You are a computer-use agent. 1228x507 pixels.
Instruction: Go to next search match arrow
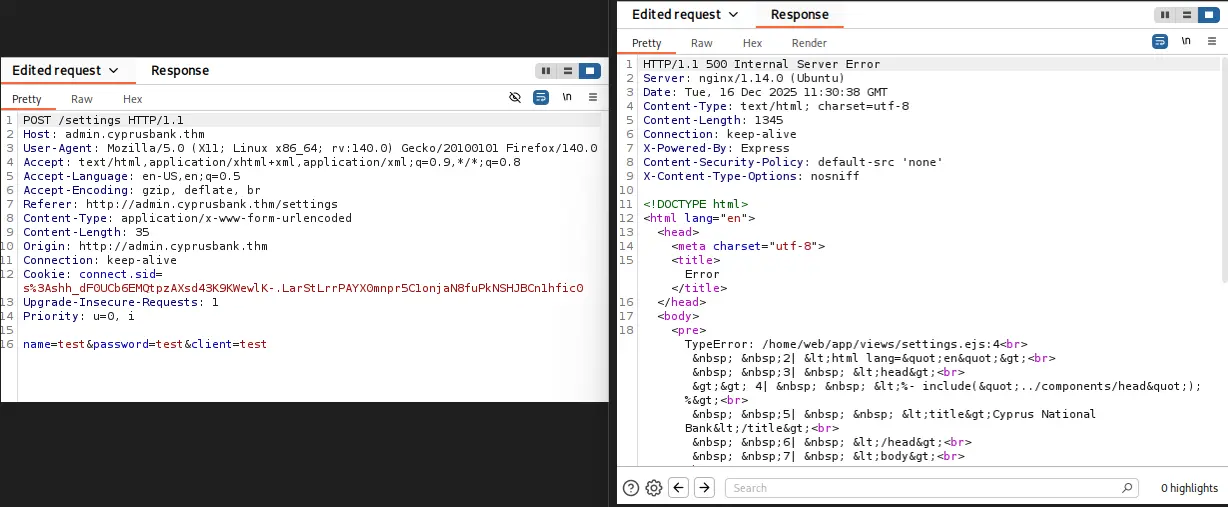click(x=704, y=488)
